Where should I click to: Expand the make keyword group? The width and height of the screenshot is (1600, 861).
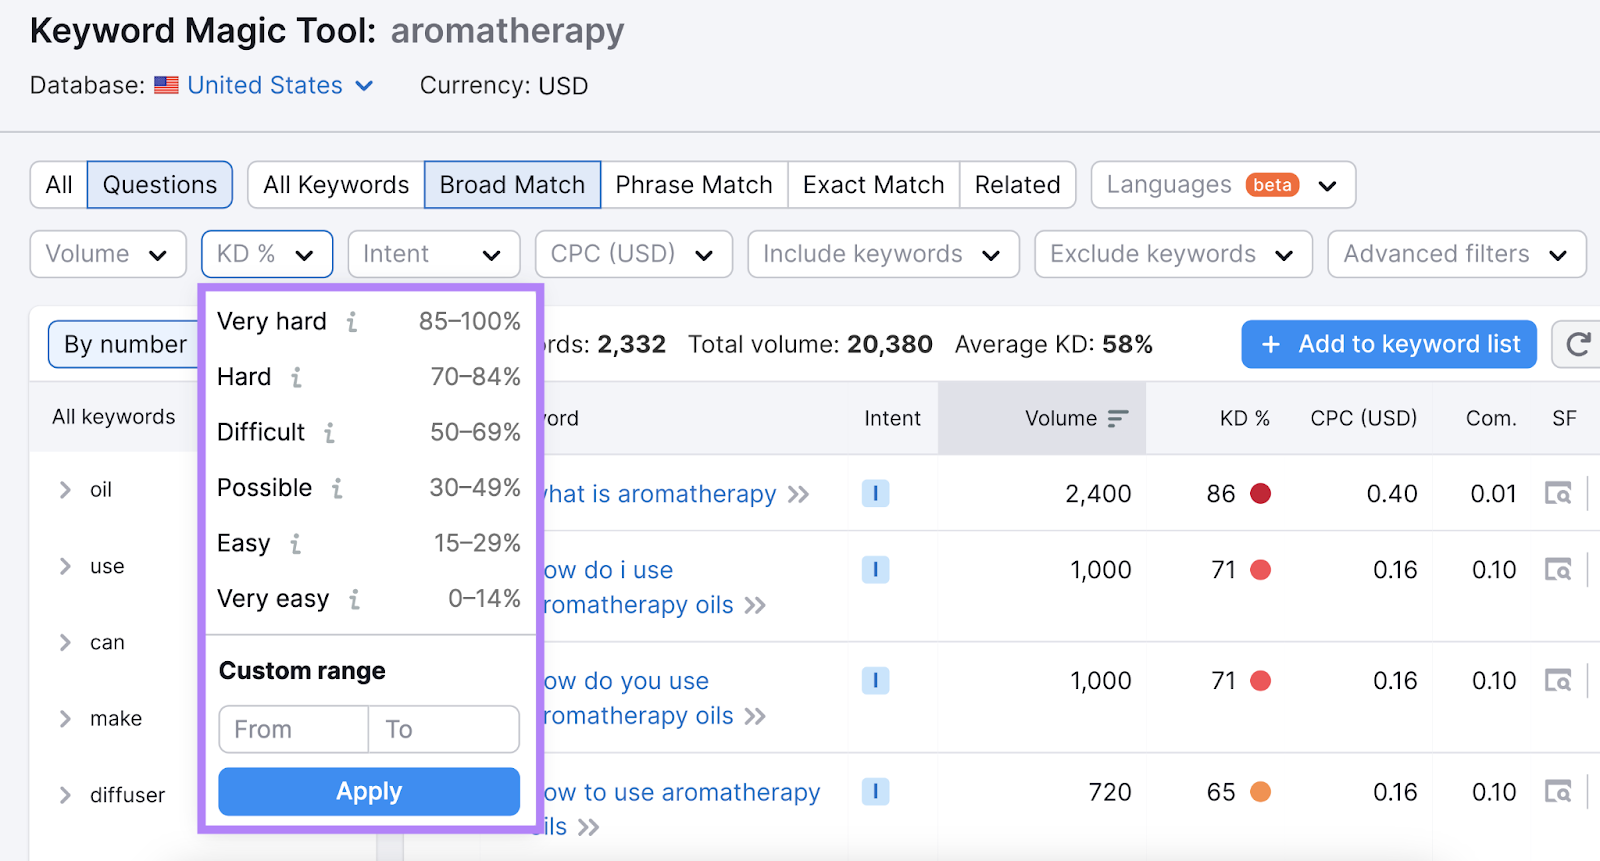point(65,718)
